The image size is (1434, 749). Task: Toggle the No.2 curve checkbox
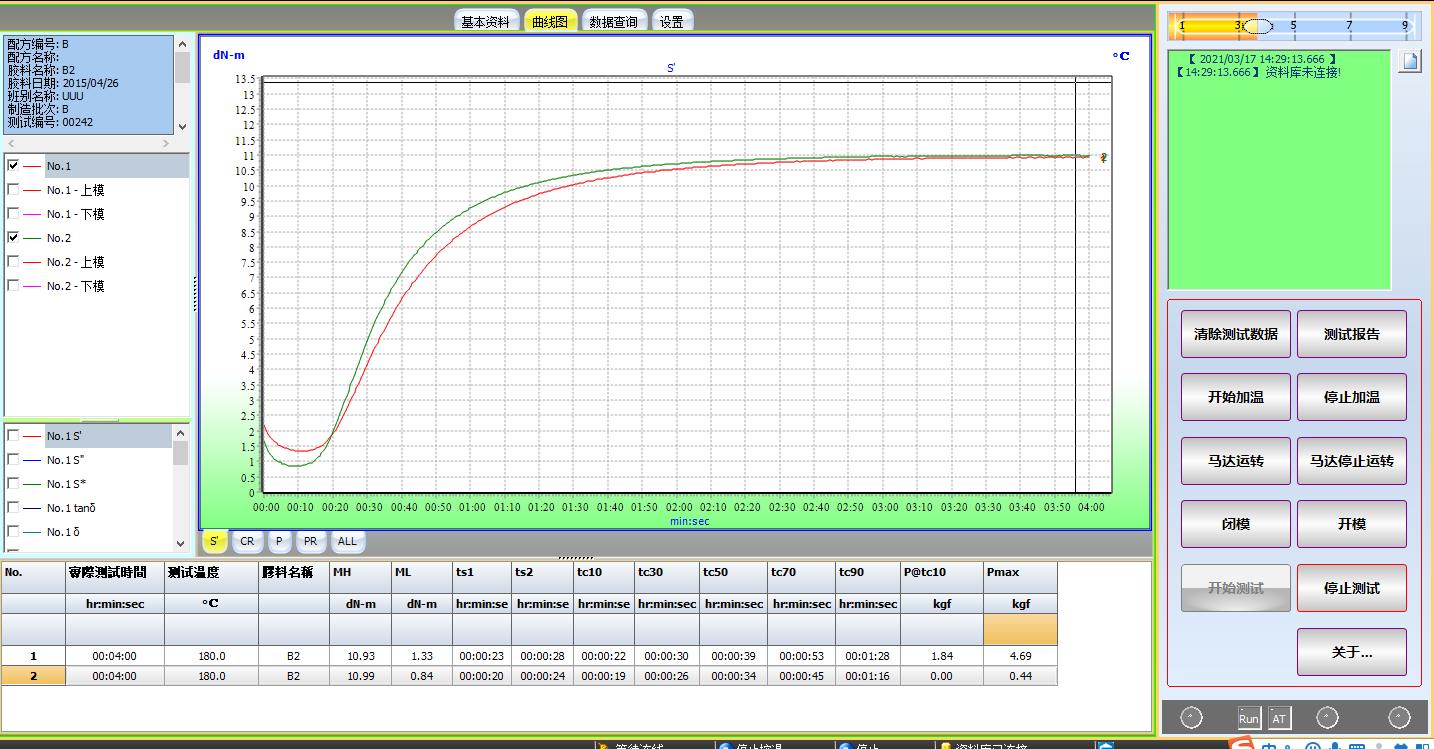pos(13,238)
